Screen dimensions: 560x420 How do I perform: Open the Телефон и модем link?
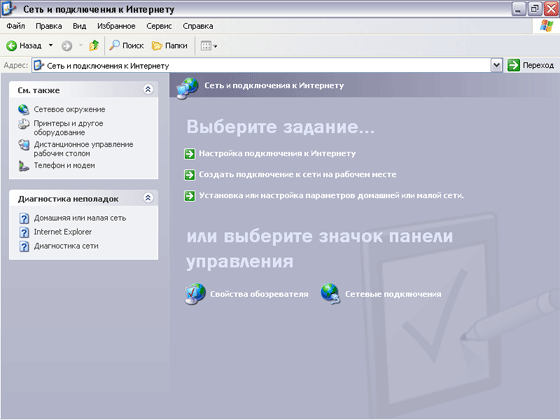(x=64, y=165)
